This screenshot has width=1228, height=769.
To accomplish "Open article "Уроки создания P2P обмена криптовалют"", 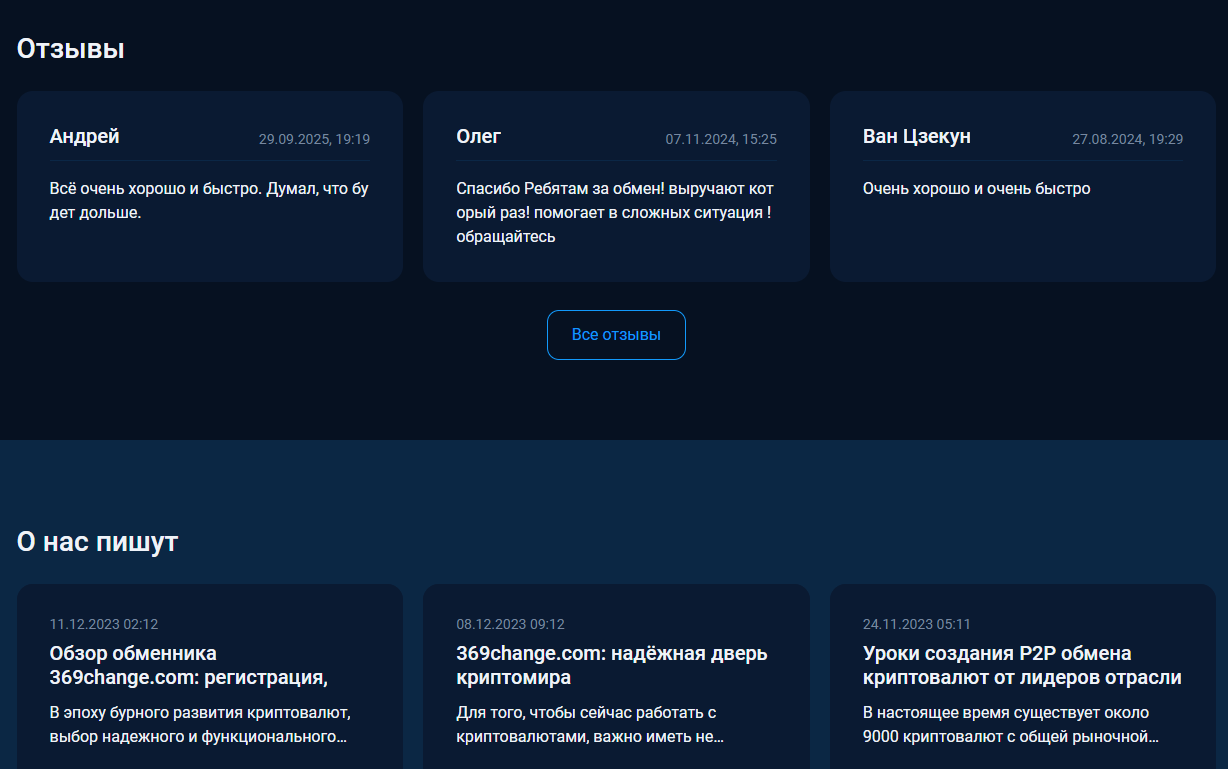I will [x=1022, y=666].
